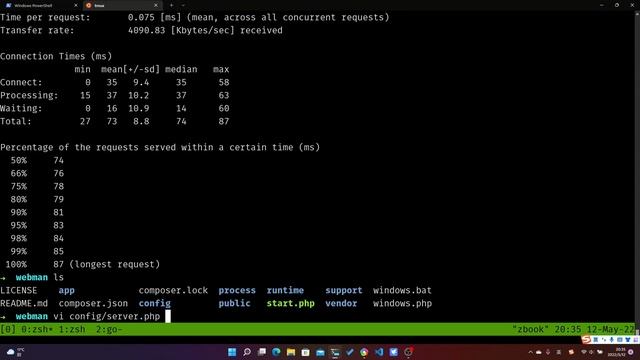Image resolution: width=640 pixels, height=360 pixels.
Task: Click the "Connection Times (ms)" heading
Action: point(56,56)
